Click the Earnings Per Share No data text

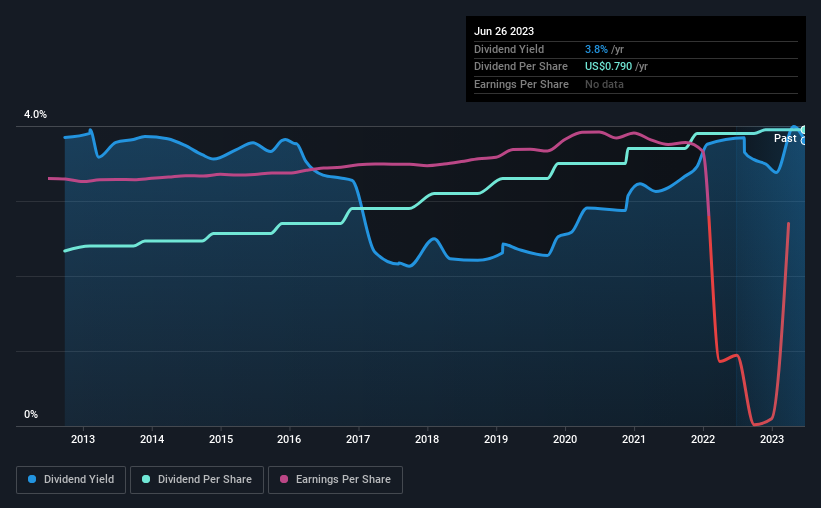tap(604, 84)
